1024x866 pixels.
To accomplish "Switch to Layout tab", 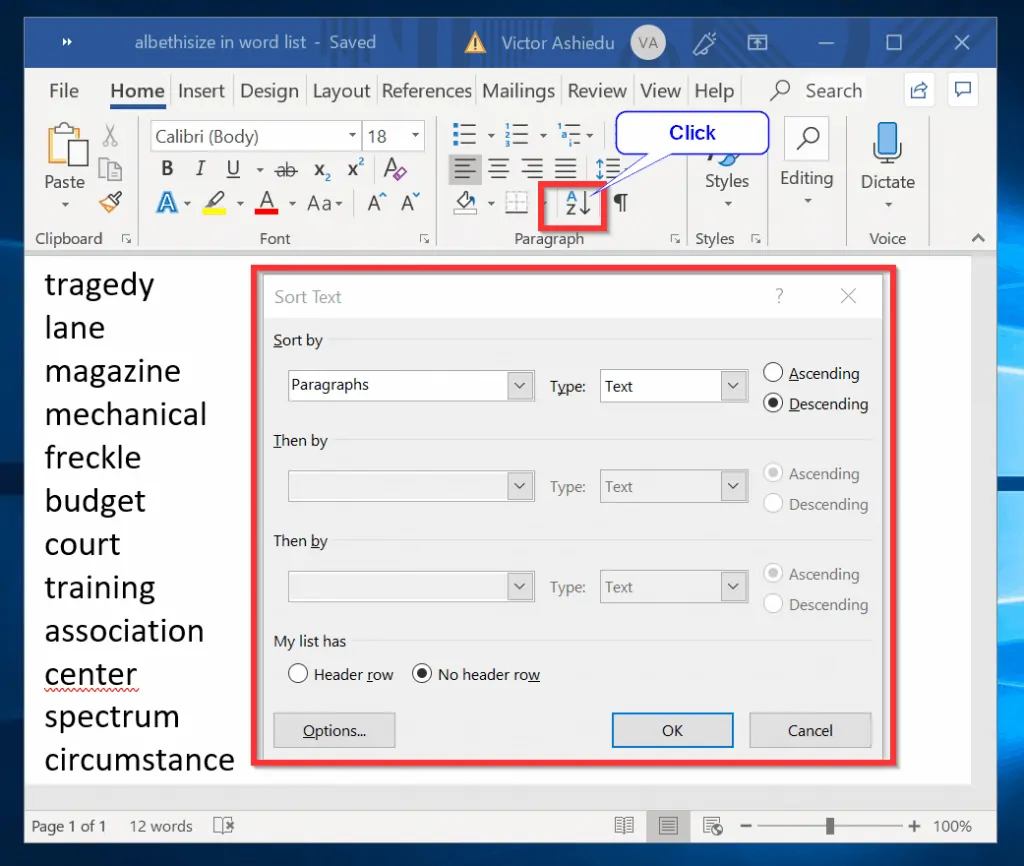I will 341,91.
